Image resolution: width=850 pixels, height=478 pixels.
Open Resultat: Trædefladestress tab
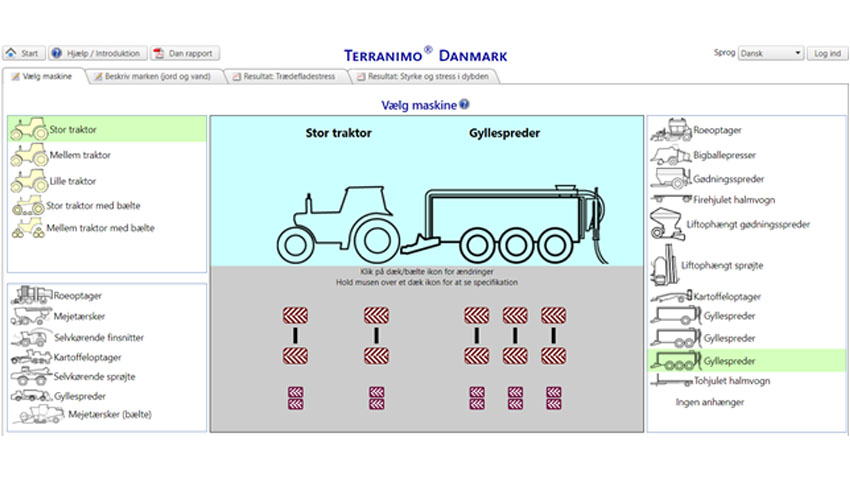(x=286, y=76)
